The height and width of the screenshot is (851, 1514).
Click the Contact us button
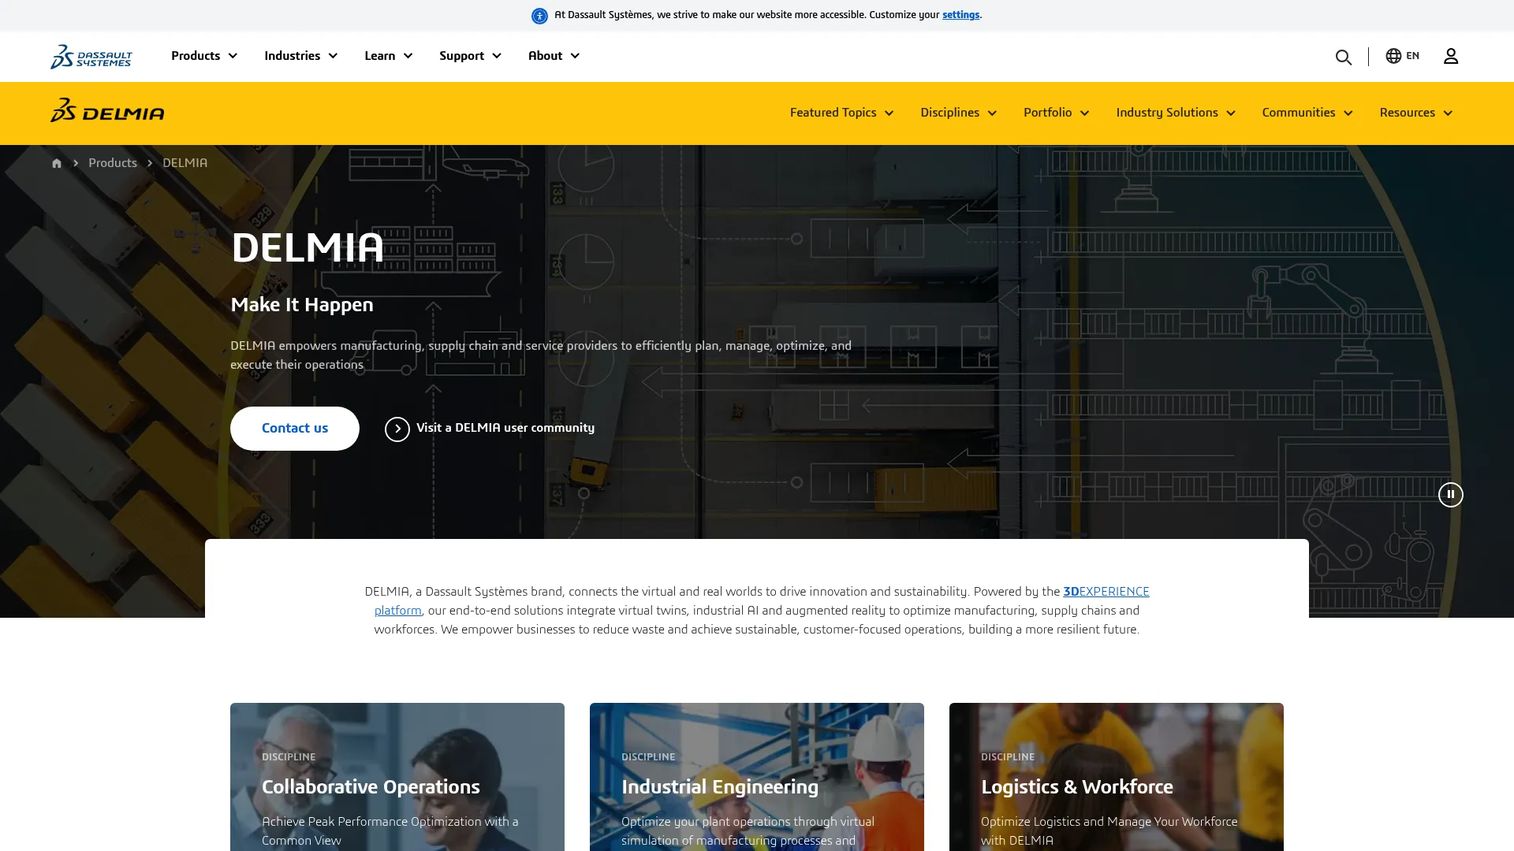(295, 428)
